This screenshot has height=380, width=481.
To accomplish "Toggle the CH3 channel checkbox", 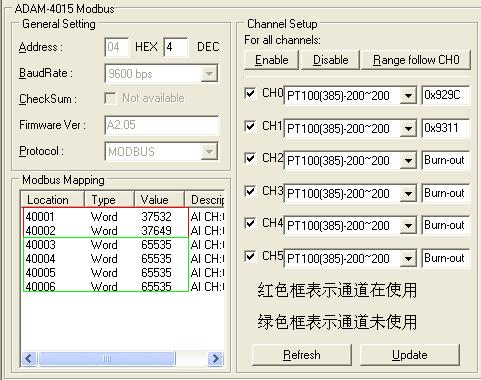I will (250, 191).
